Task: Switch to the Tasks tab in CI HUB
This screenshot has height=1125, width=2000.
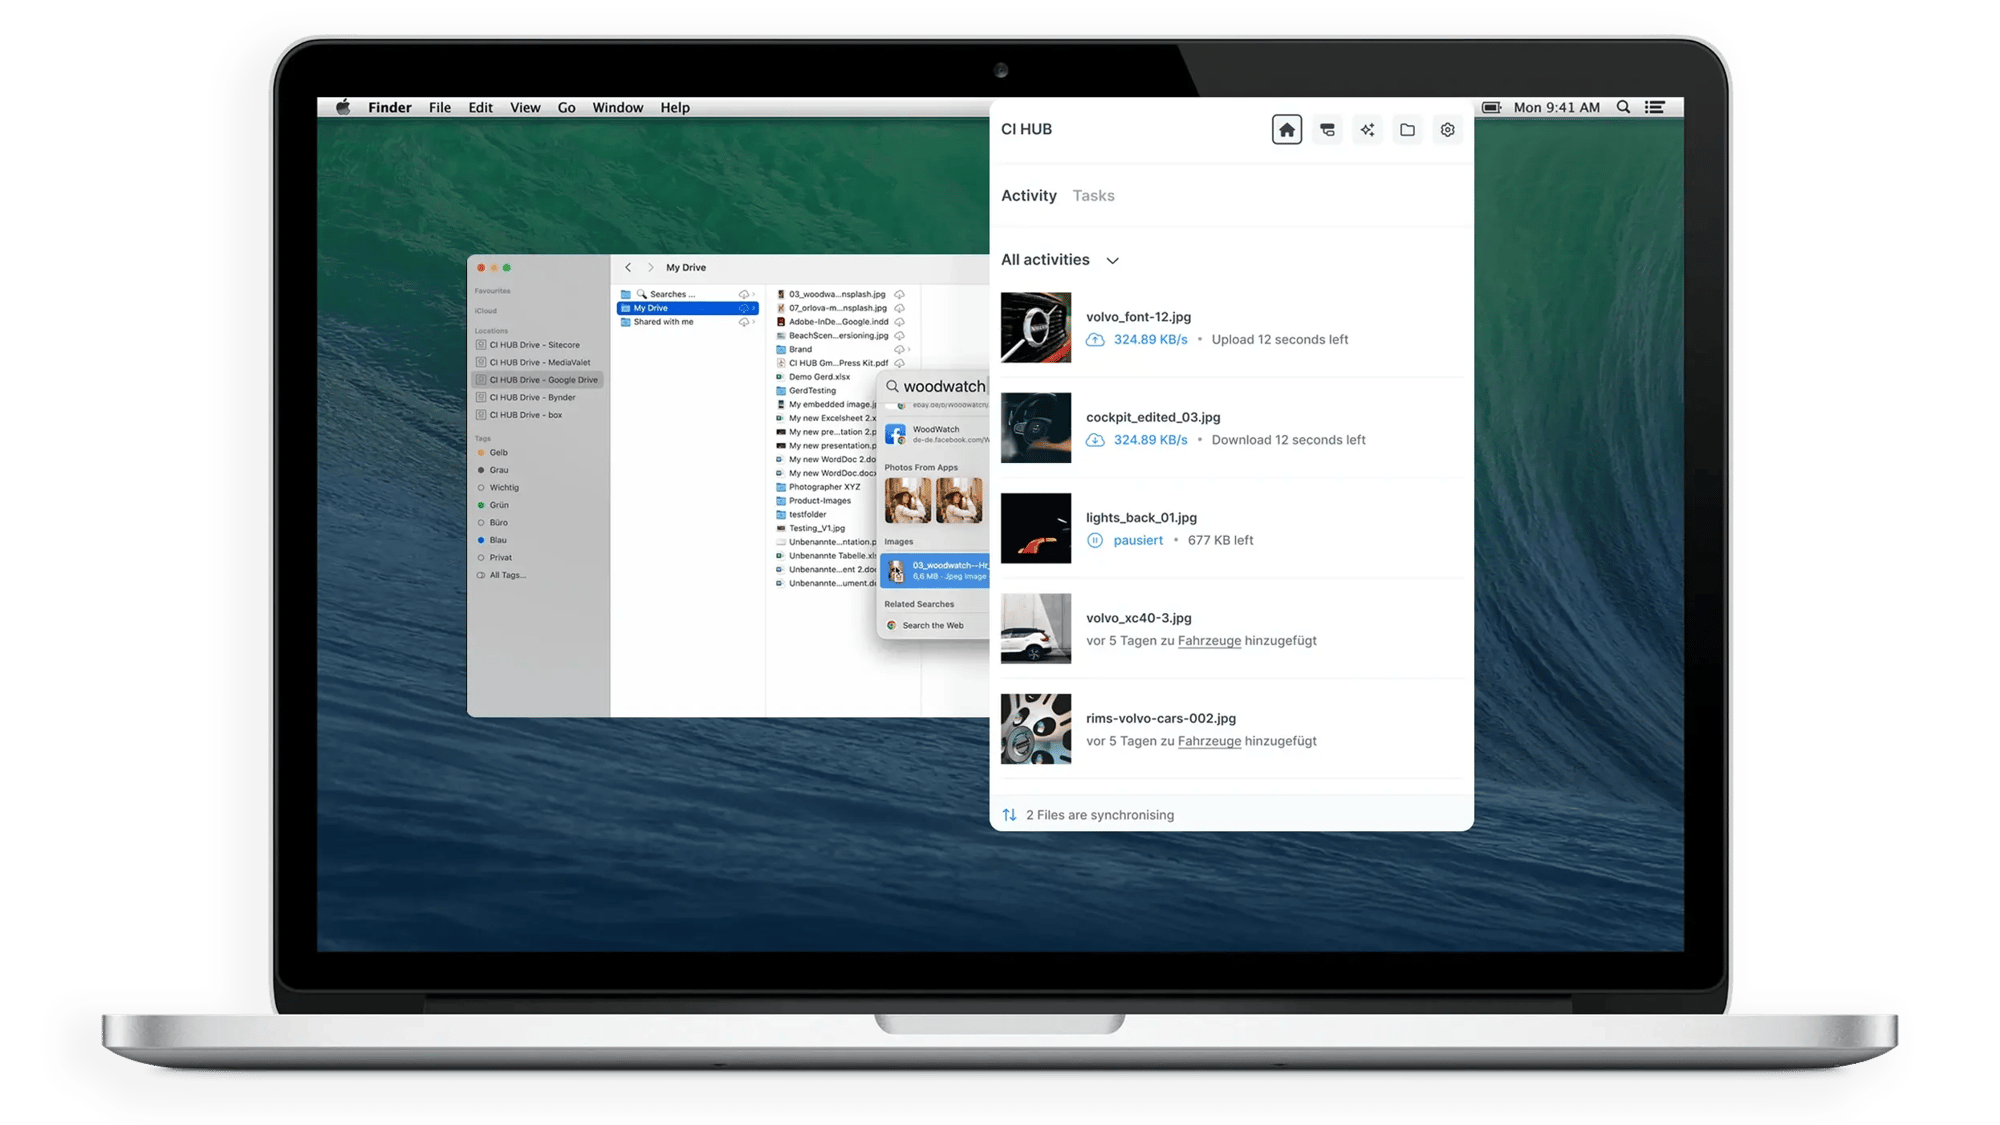Action: tap(1093, 195)
